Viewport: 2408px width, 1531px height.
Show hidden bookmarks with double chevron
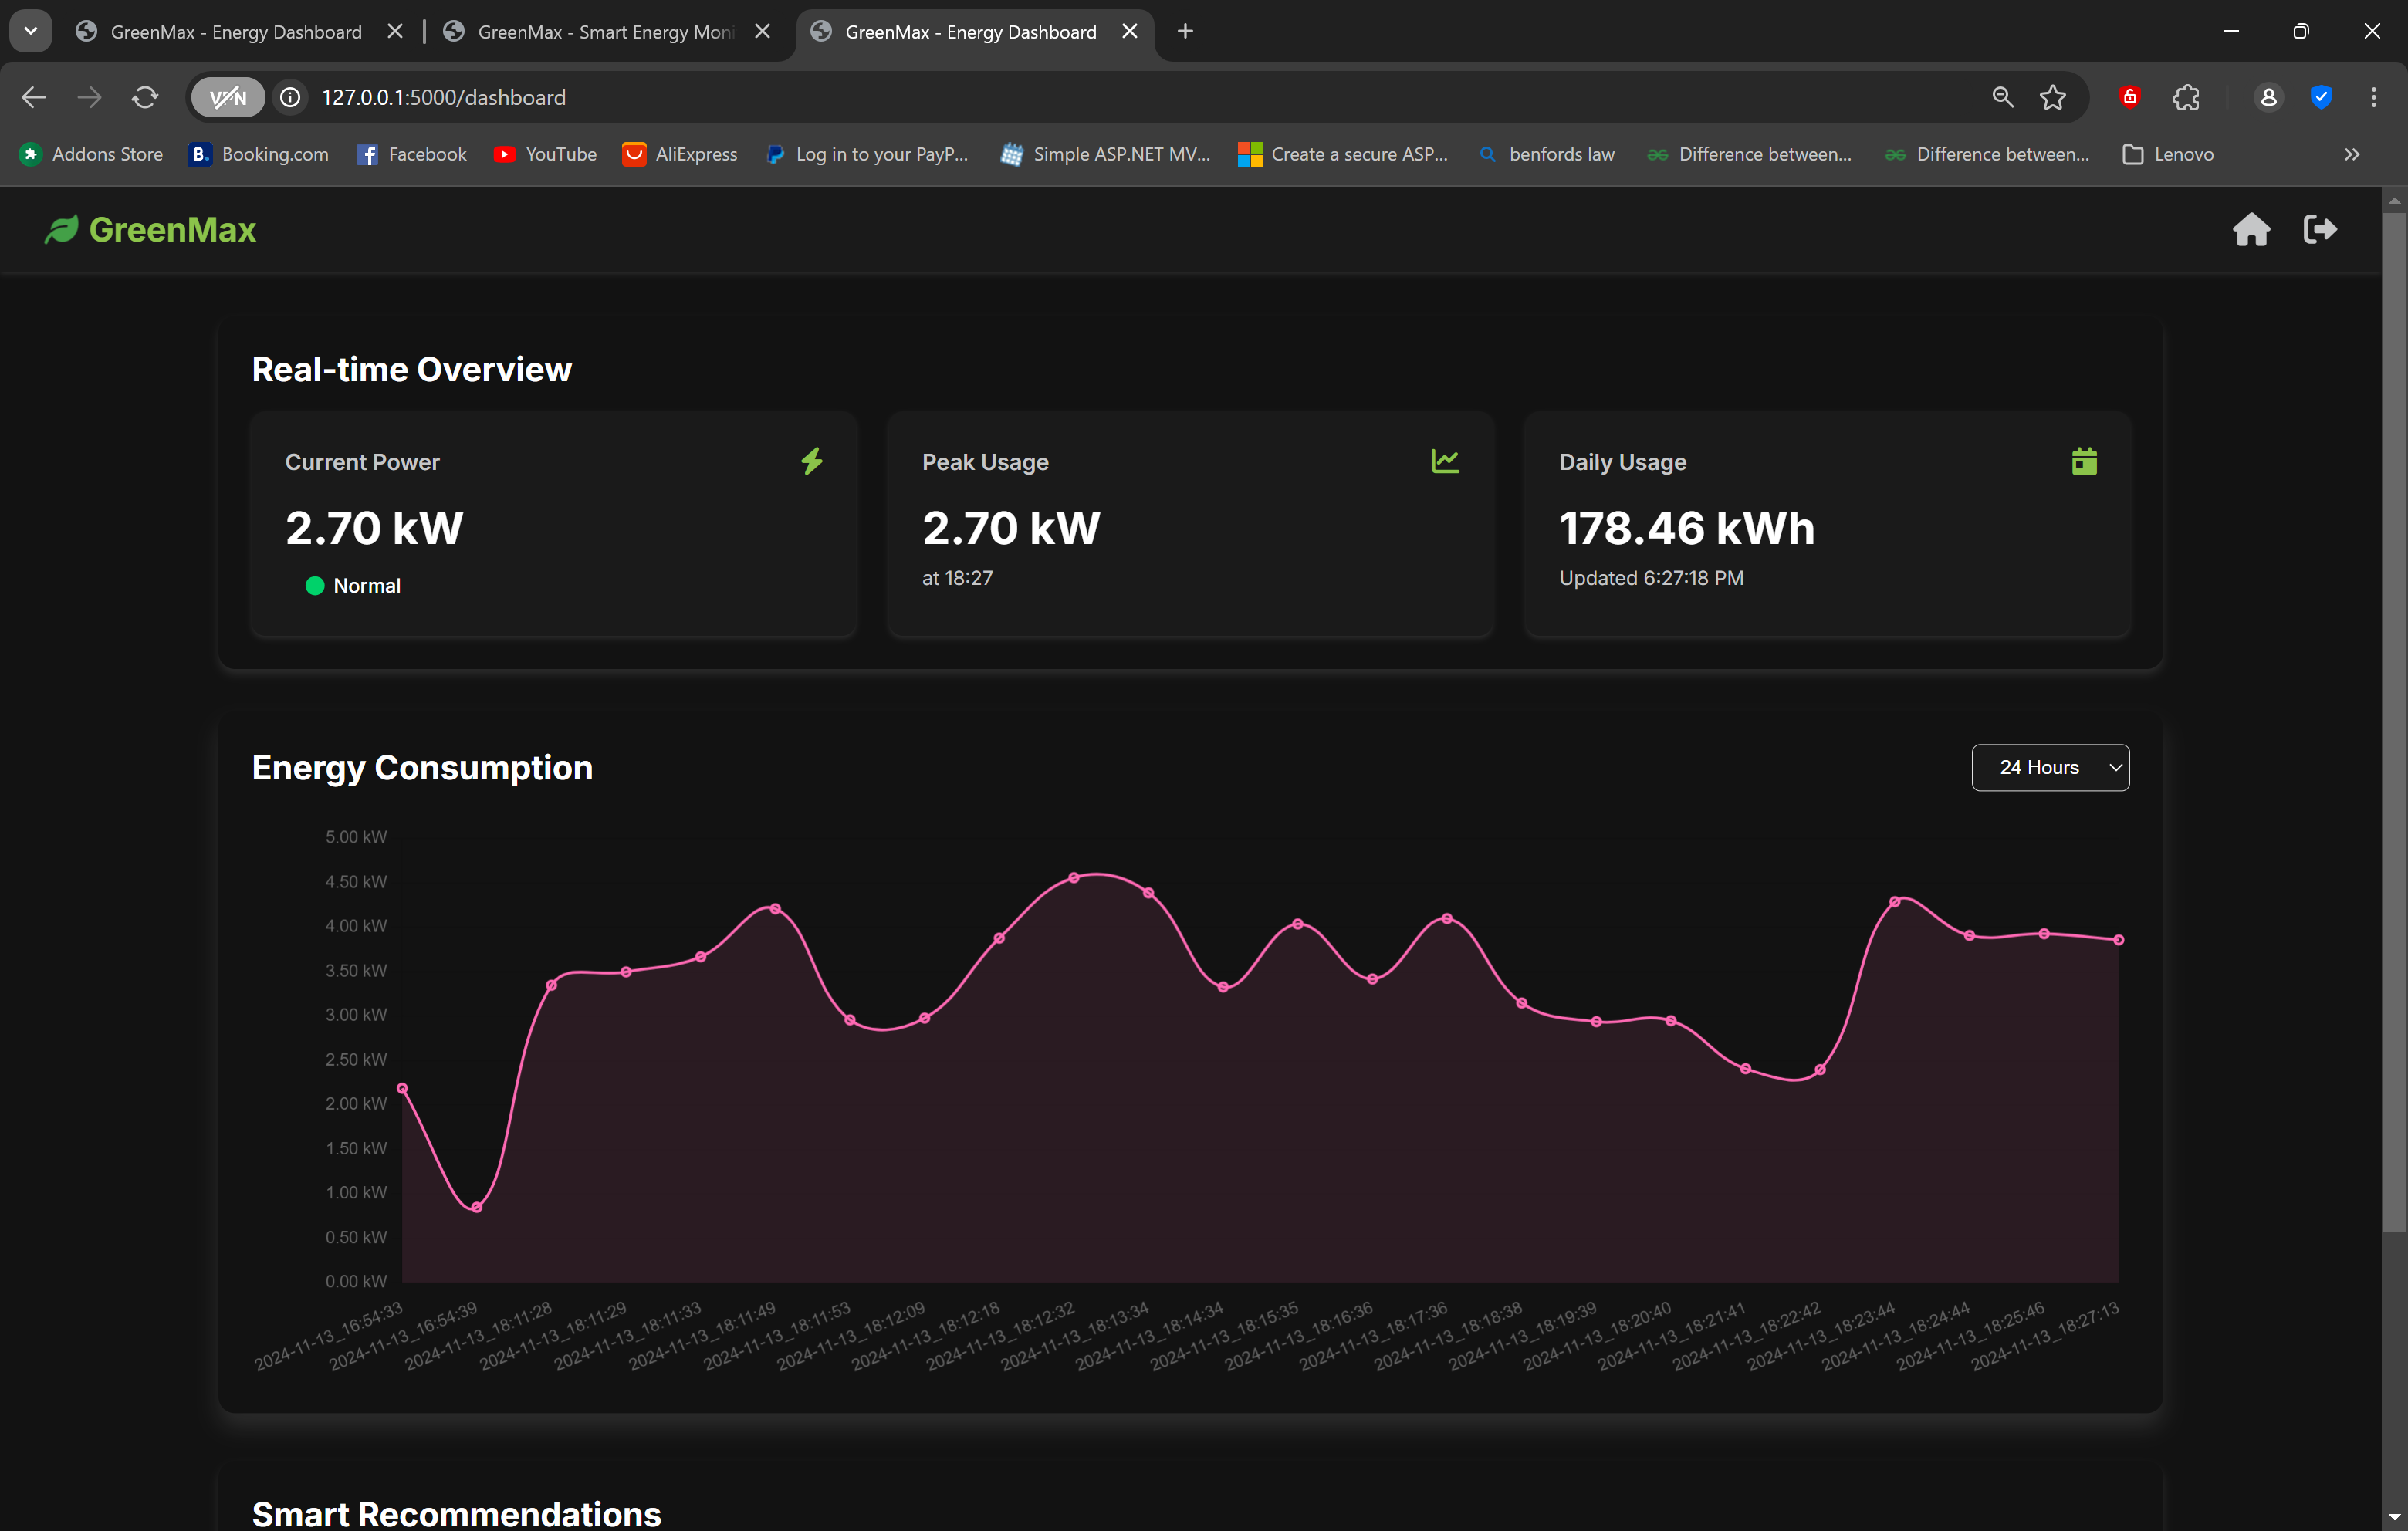click(2351, 154)
